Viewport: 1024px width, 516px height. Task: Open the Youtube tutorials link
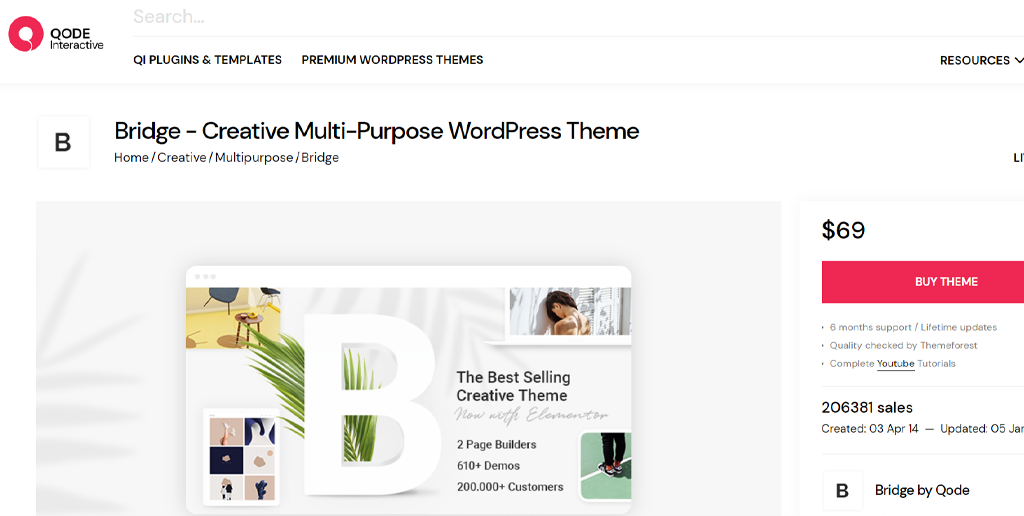[x=895, y=364]
